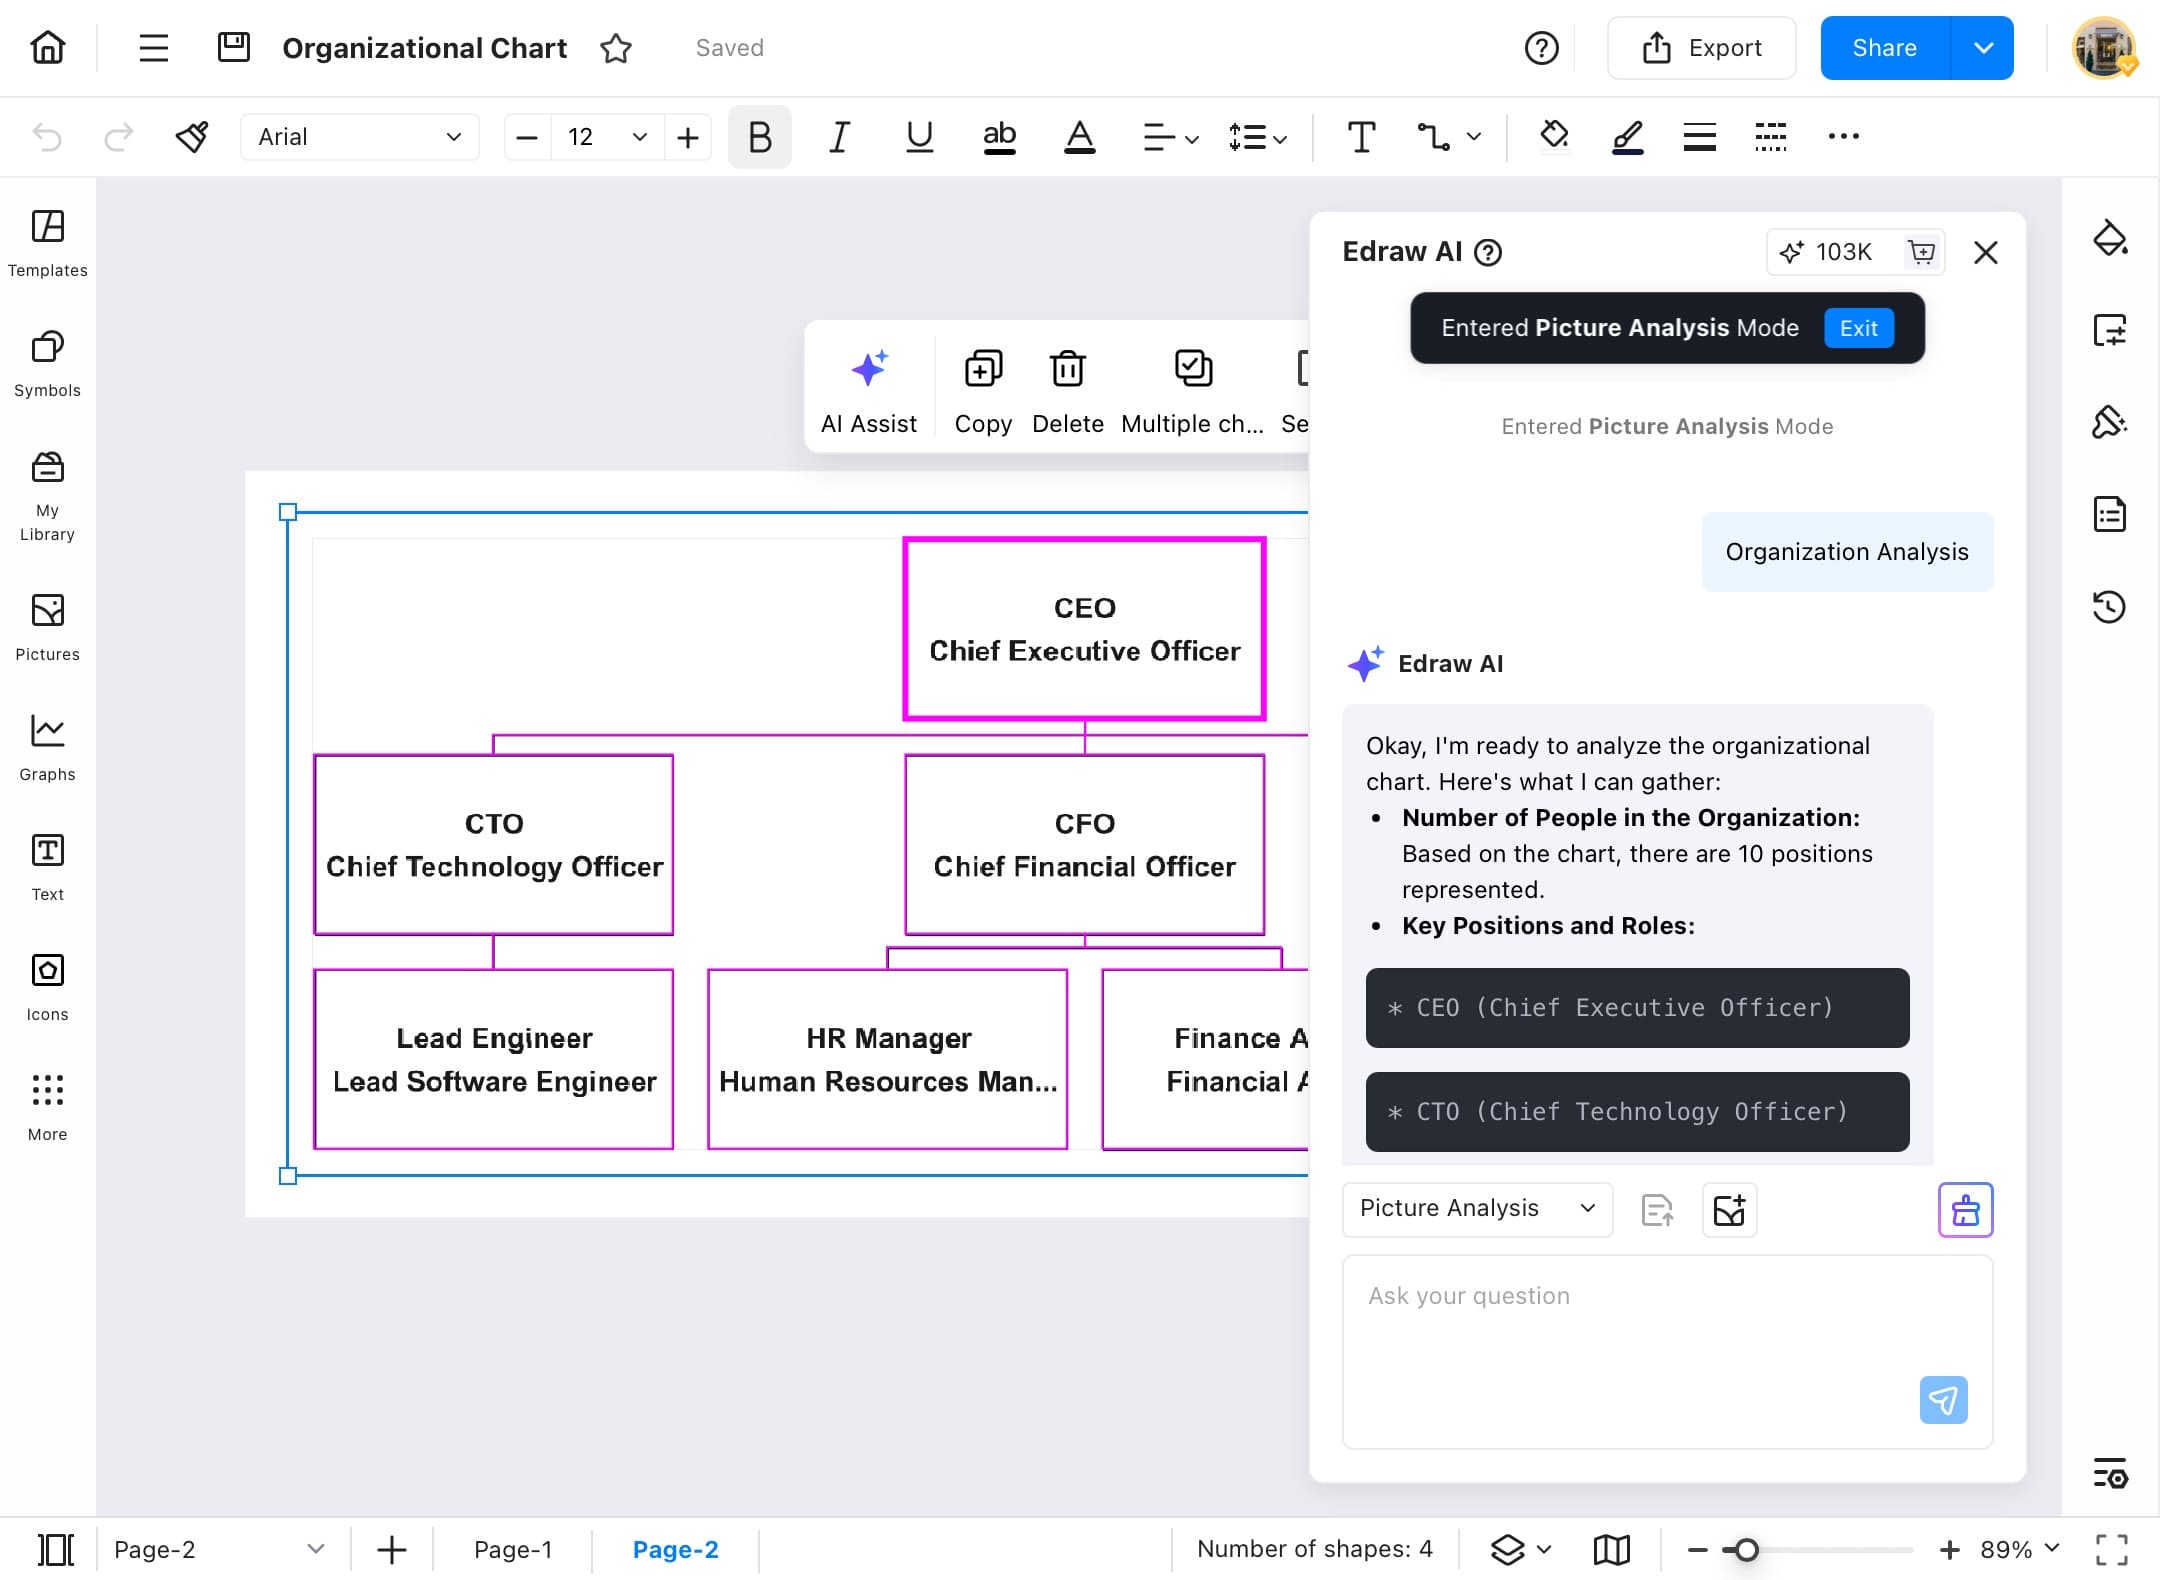Screen dimensions: 2160x1580
Task: Open the Templates panel
Action: pyautogui.click(x=46, y=240)
